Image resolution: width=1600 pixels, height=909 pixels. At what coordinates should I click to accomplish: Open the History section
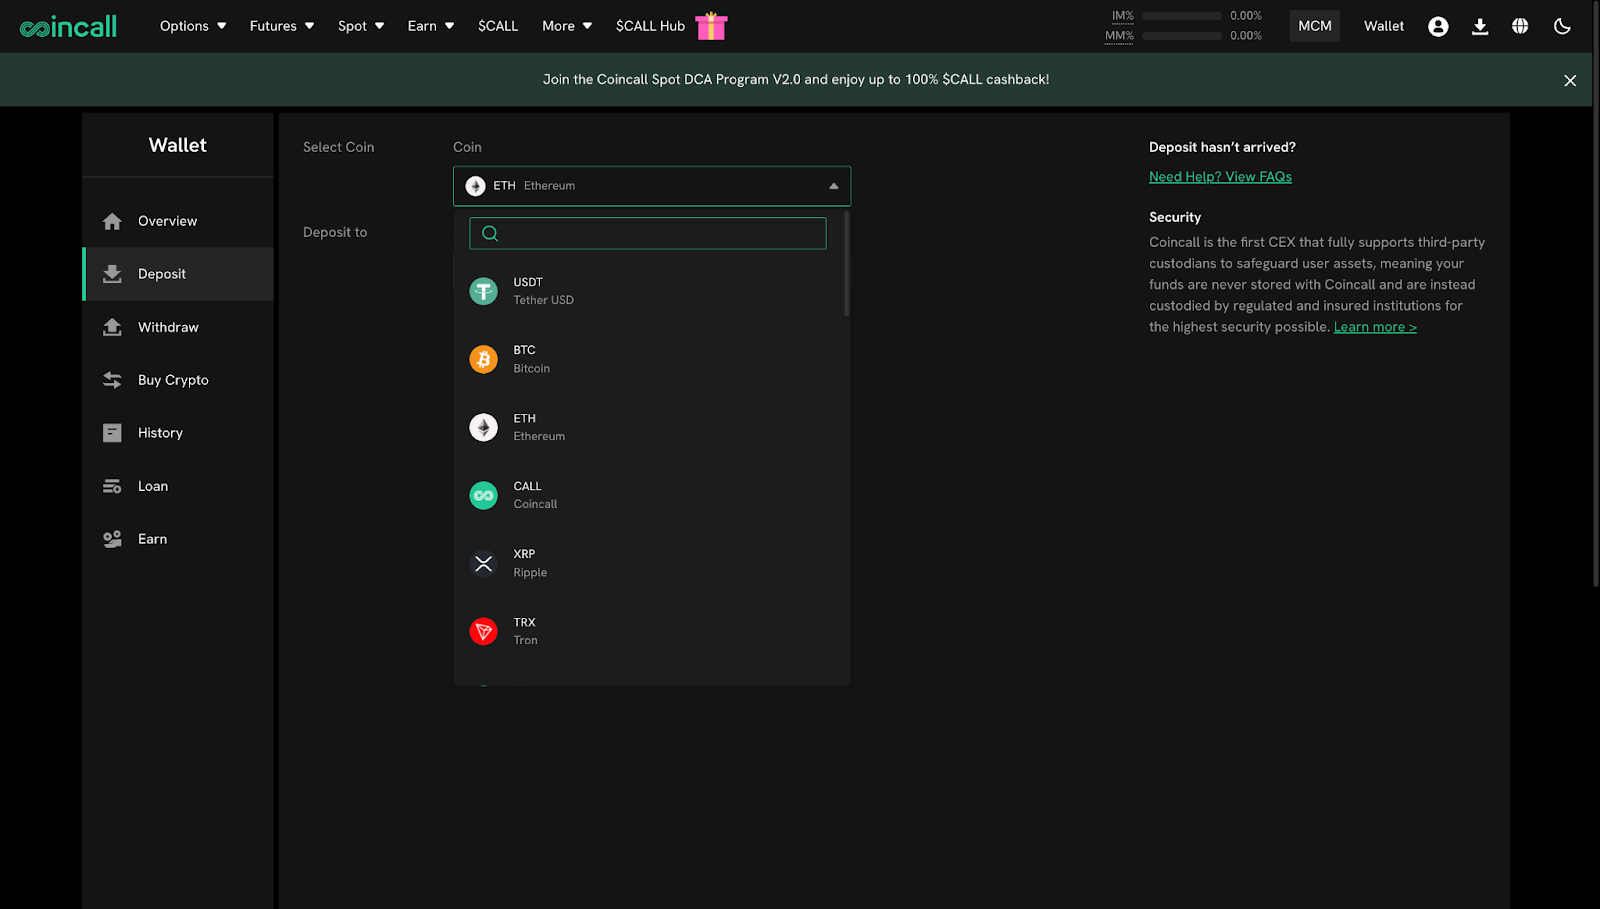pyautogui.click(x=160, y=433)
